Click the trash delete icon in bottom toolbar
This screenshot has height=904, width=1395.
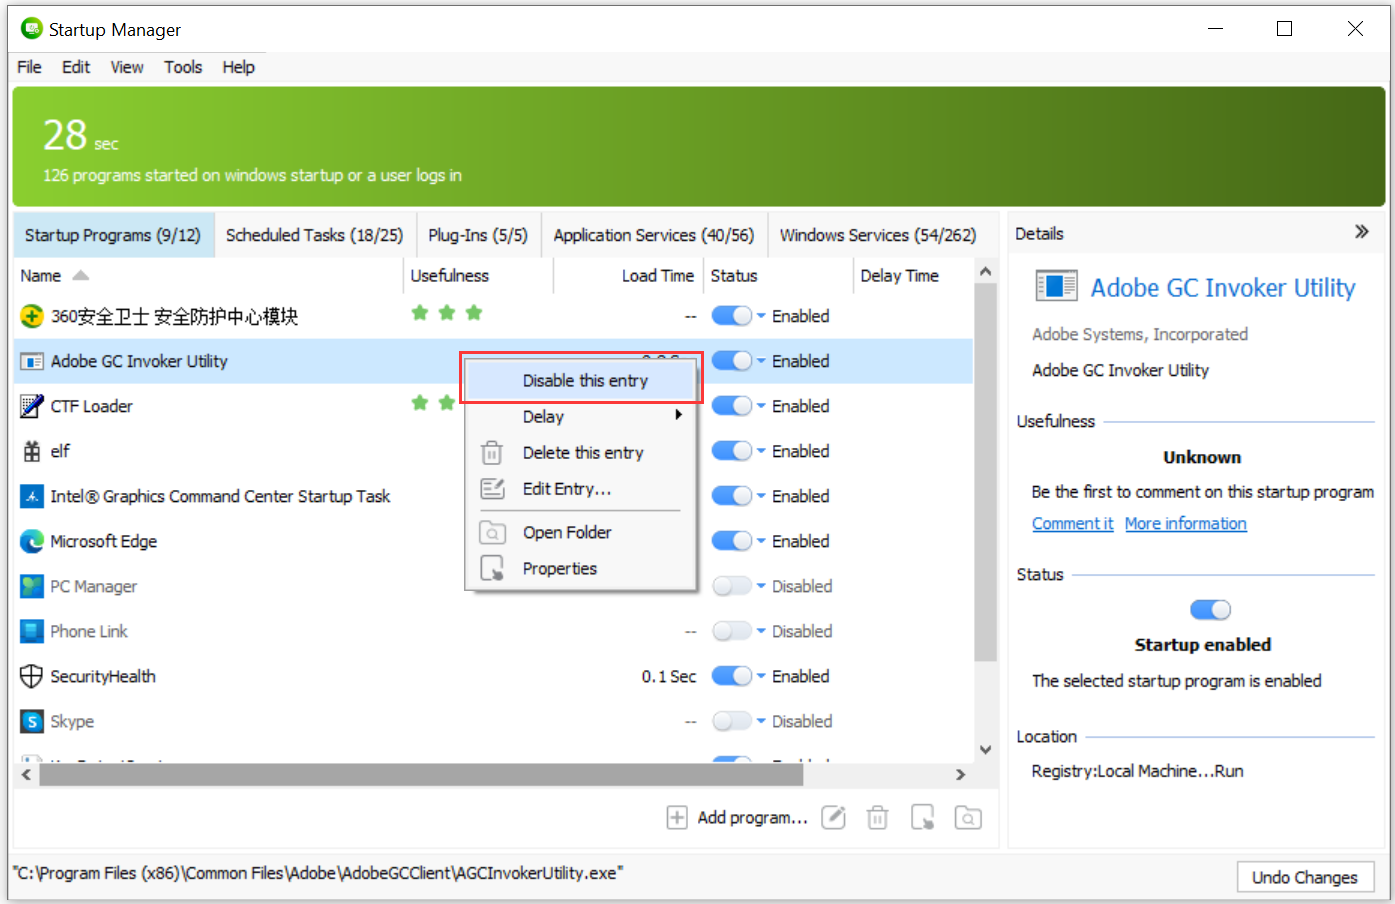point(877,817)
